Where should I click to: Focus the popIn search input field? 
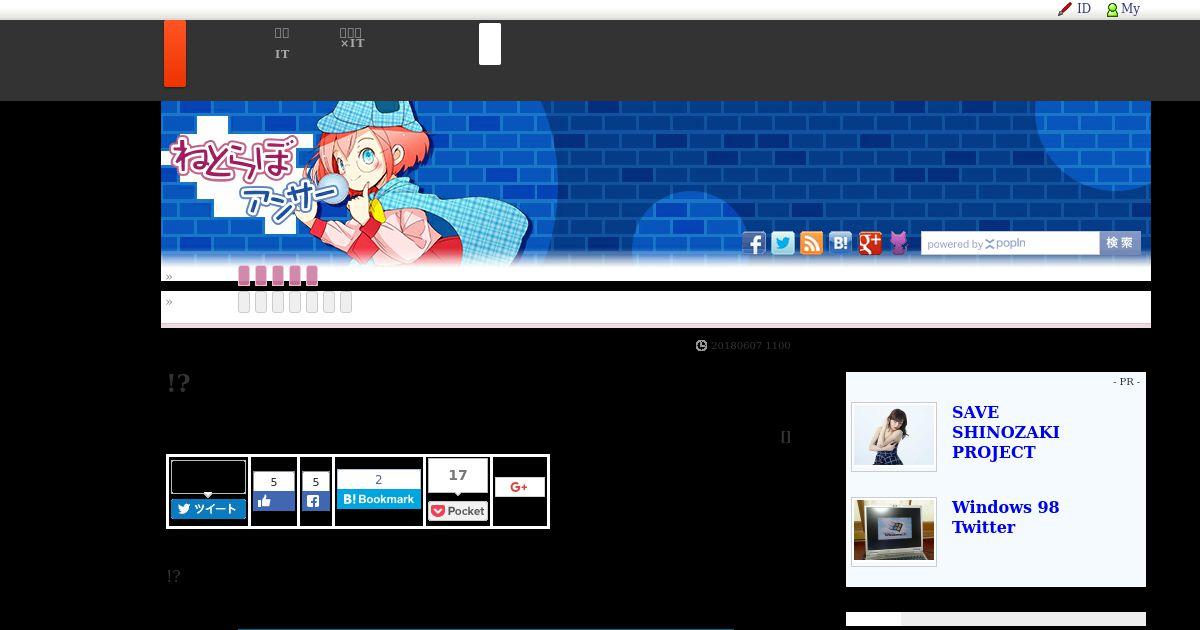tap(1010, 244)
